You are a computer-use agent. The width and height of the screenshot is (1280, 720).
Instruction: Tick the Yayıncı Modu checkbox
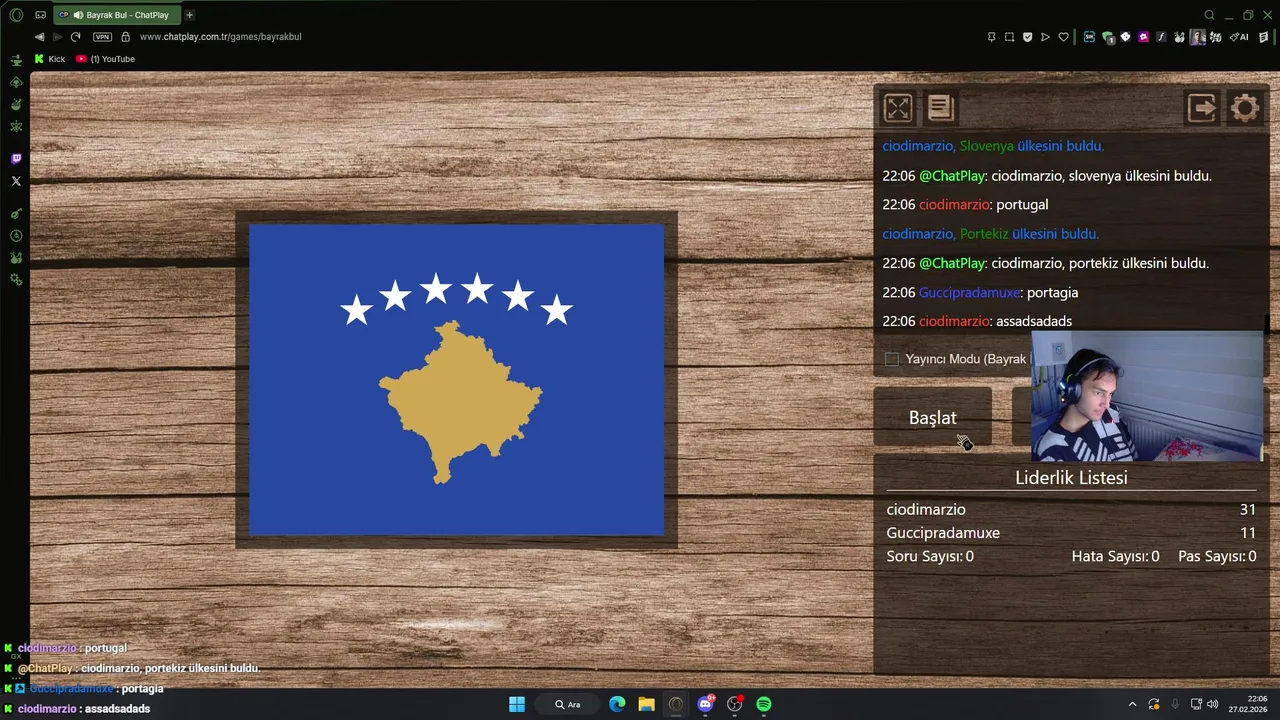click(892, 359)
